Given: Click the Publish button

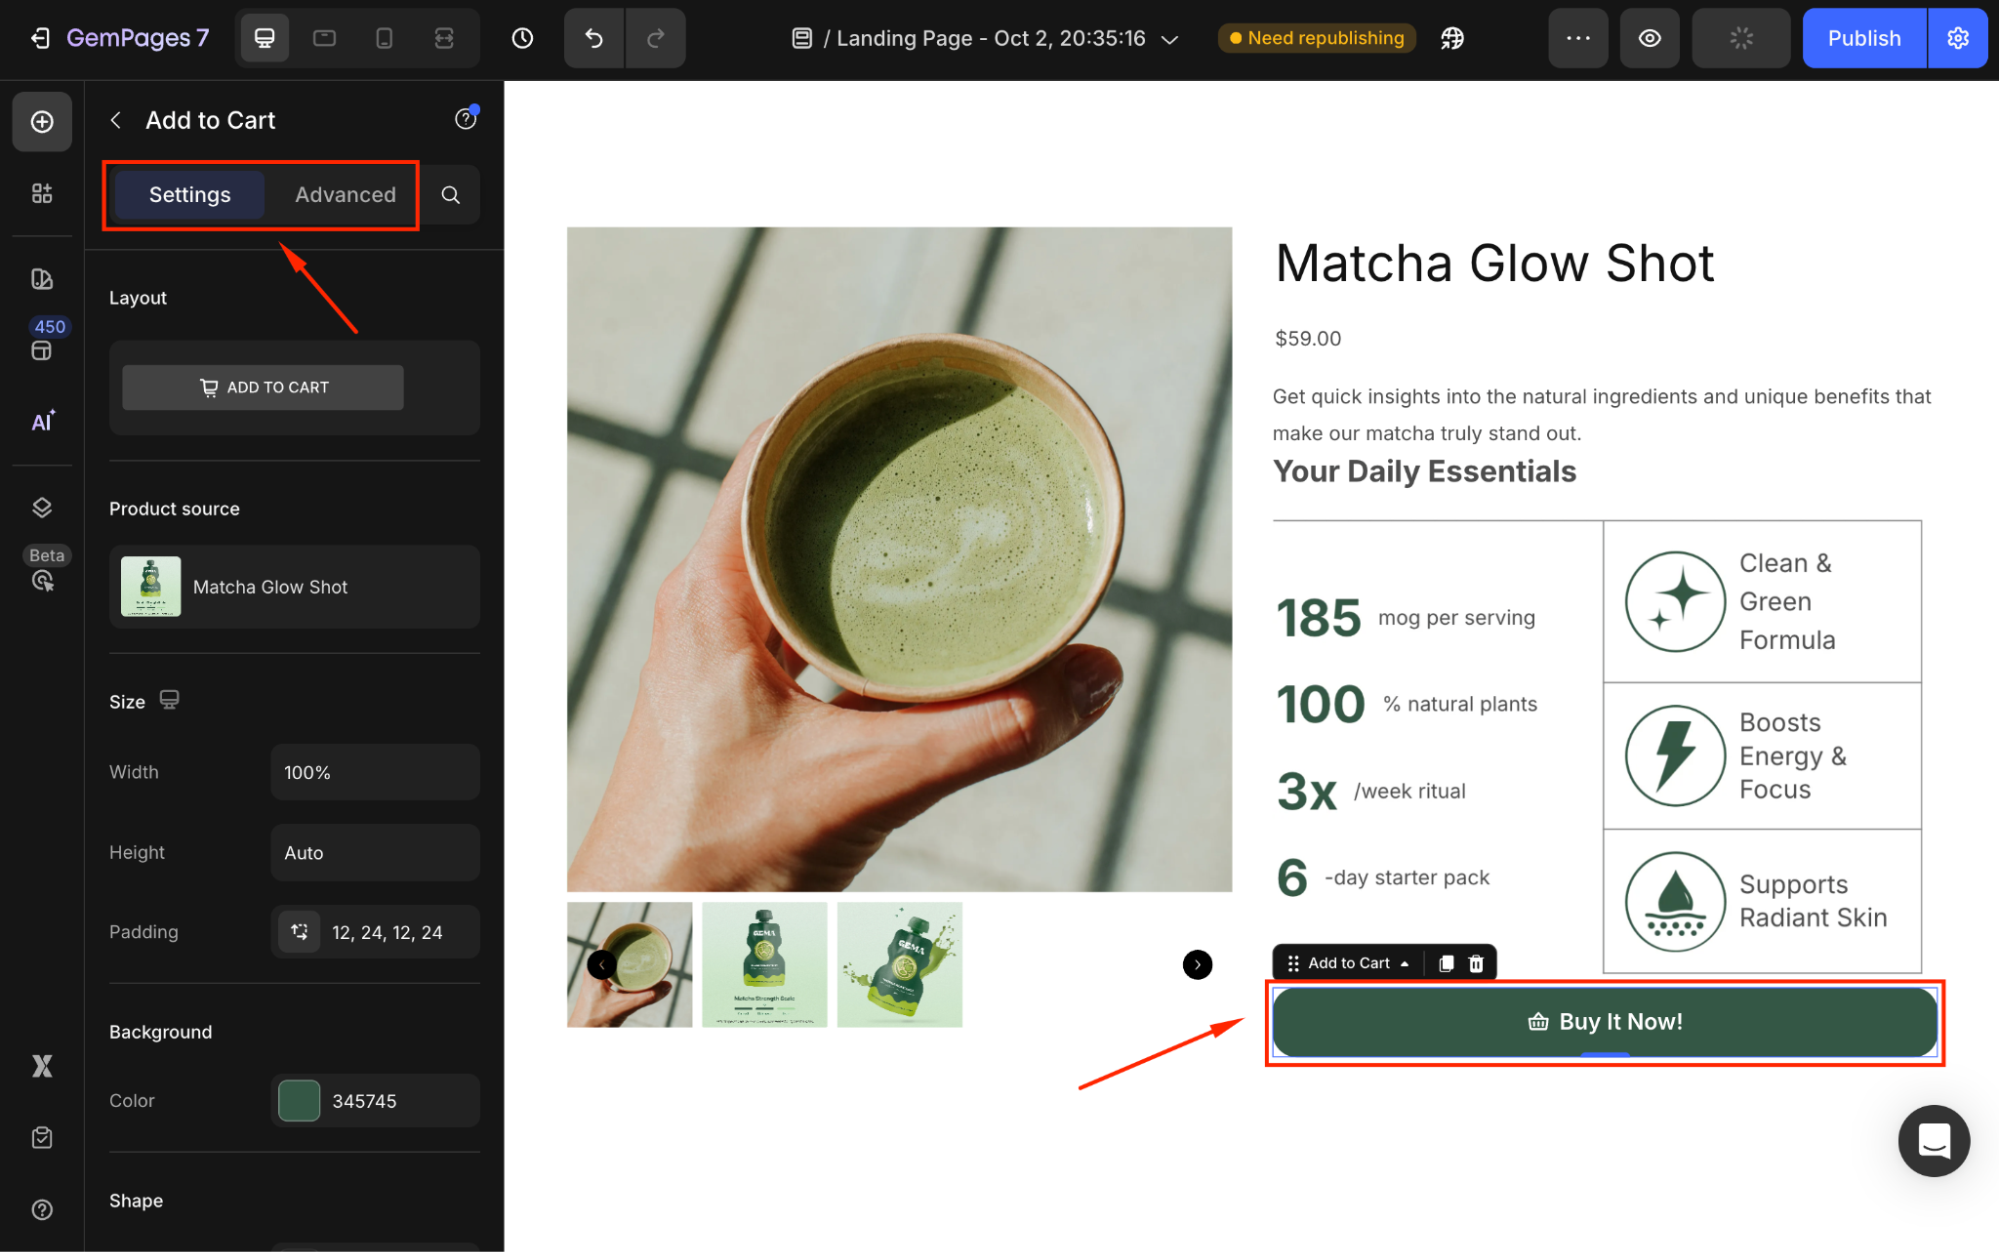Looking at the screenshot, I should (x=1863, y=38).
